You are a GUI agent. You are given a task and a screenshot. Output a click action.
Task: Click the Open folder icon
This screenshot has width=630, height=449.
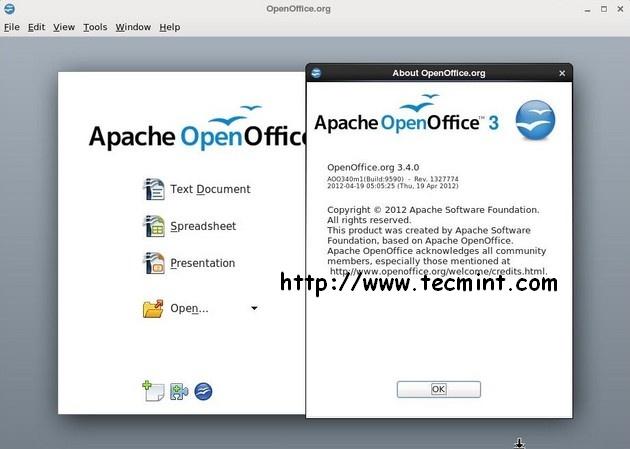153,308
